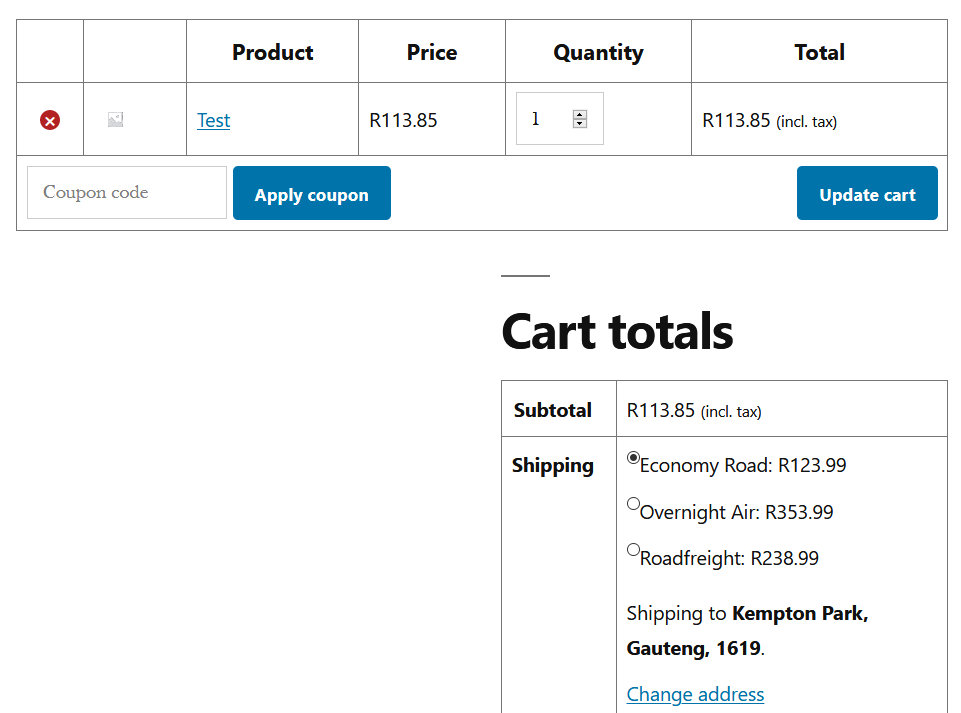Click the Update cart button
The width and height of the screenshot is (961, 713).
click(x=867, y=193)
